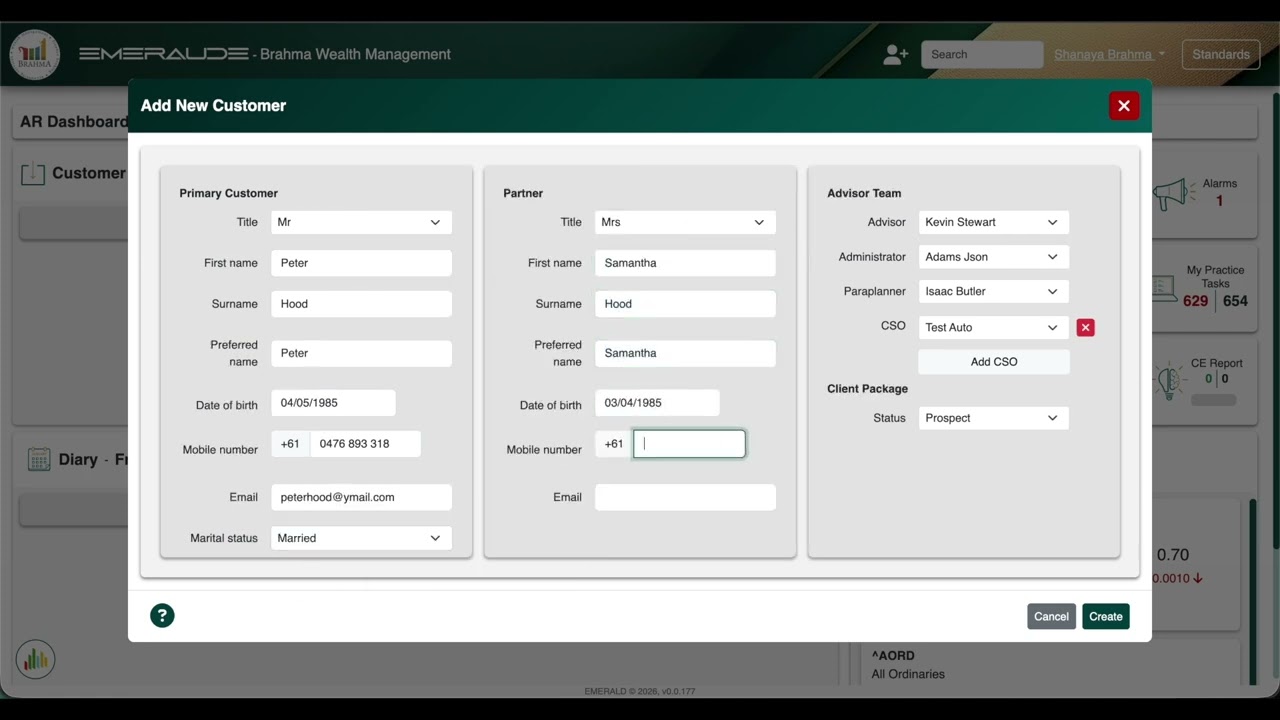Screen dimensions: 1280x720
Task: Open the Primary Customer Title dropdown
Action: coord(361,222)
